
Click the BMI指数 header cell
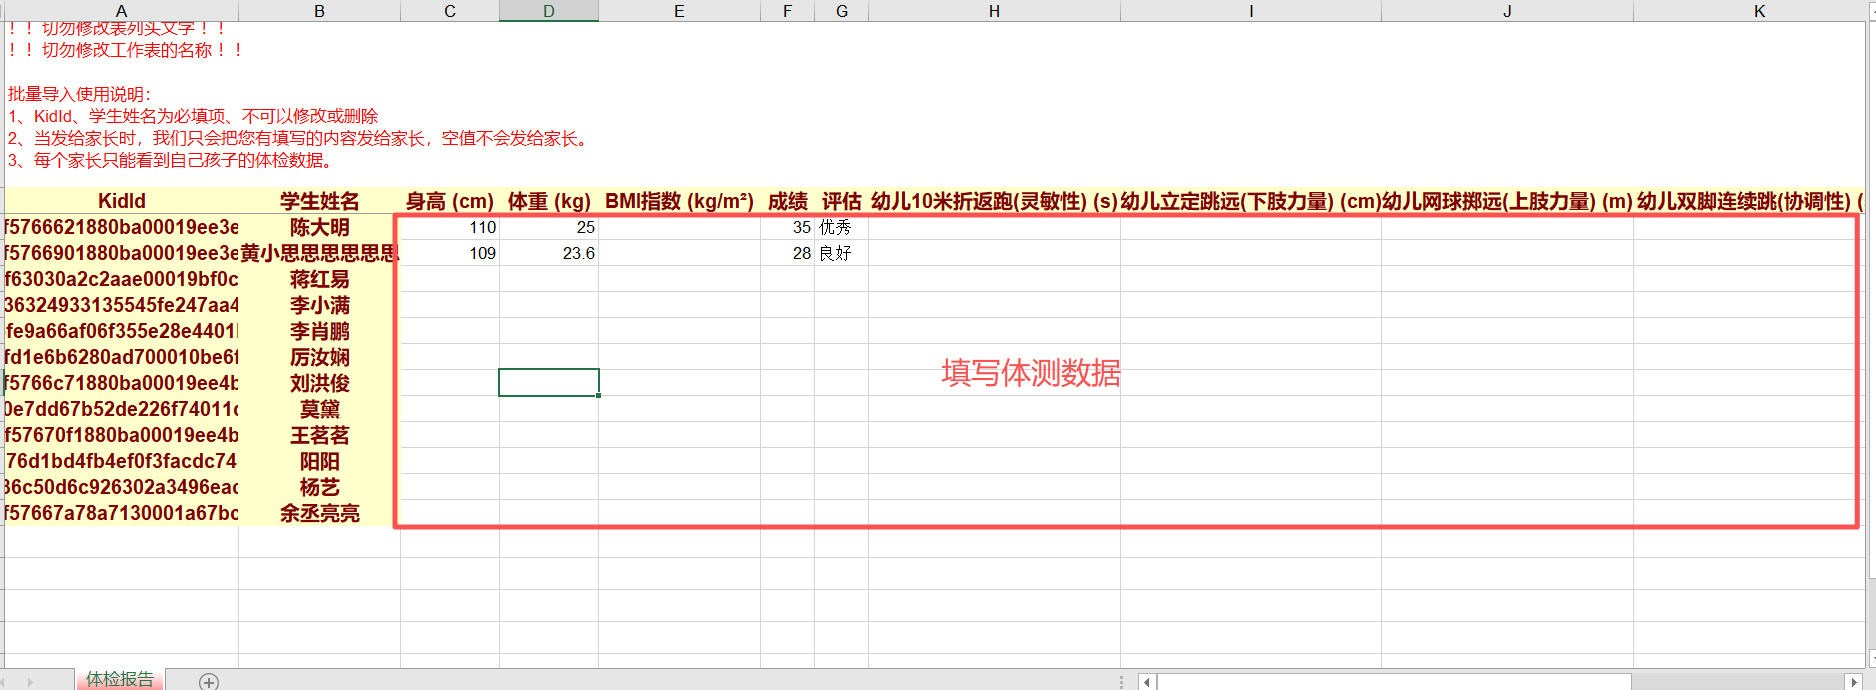pos(679,201)
